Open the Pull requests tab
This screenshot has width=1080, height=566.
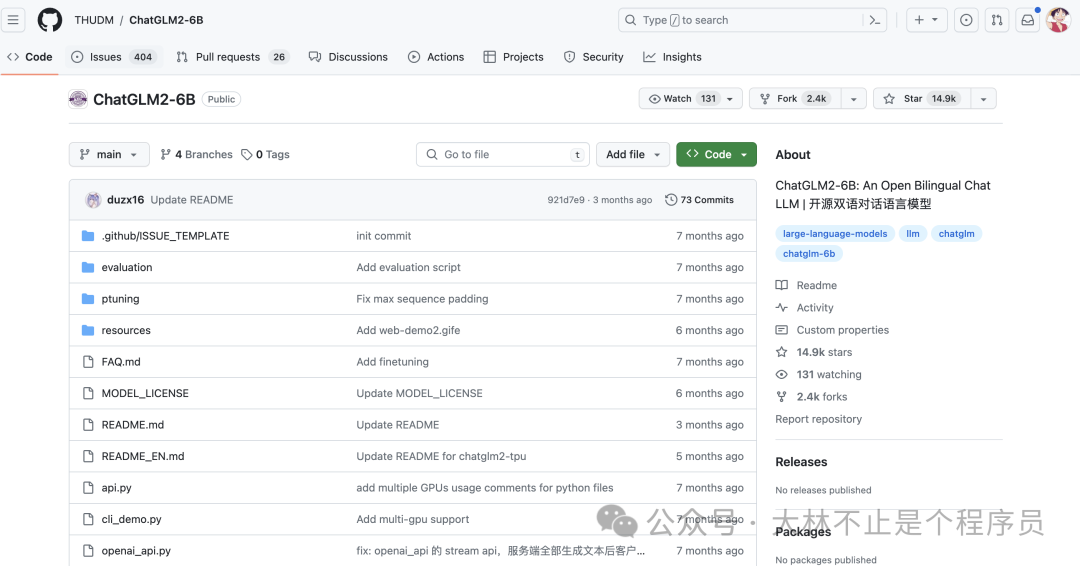pos(231,57)
